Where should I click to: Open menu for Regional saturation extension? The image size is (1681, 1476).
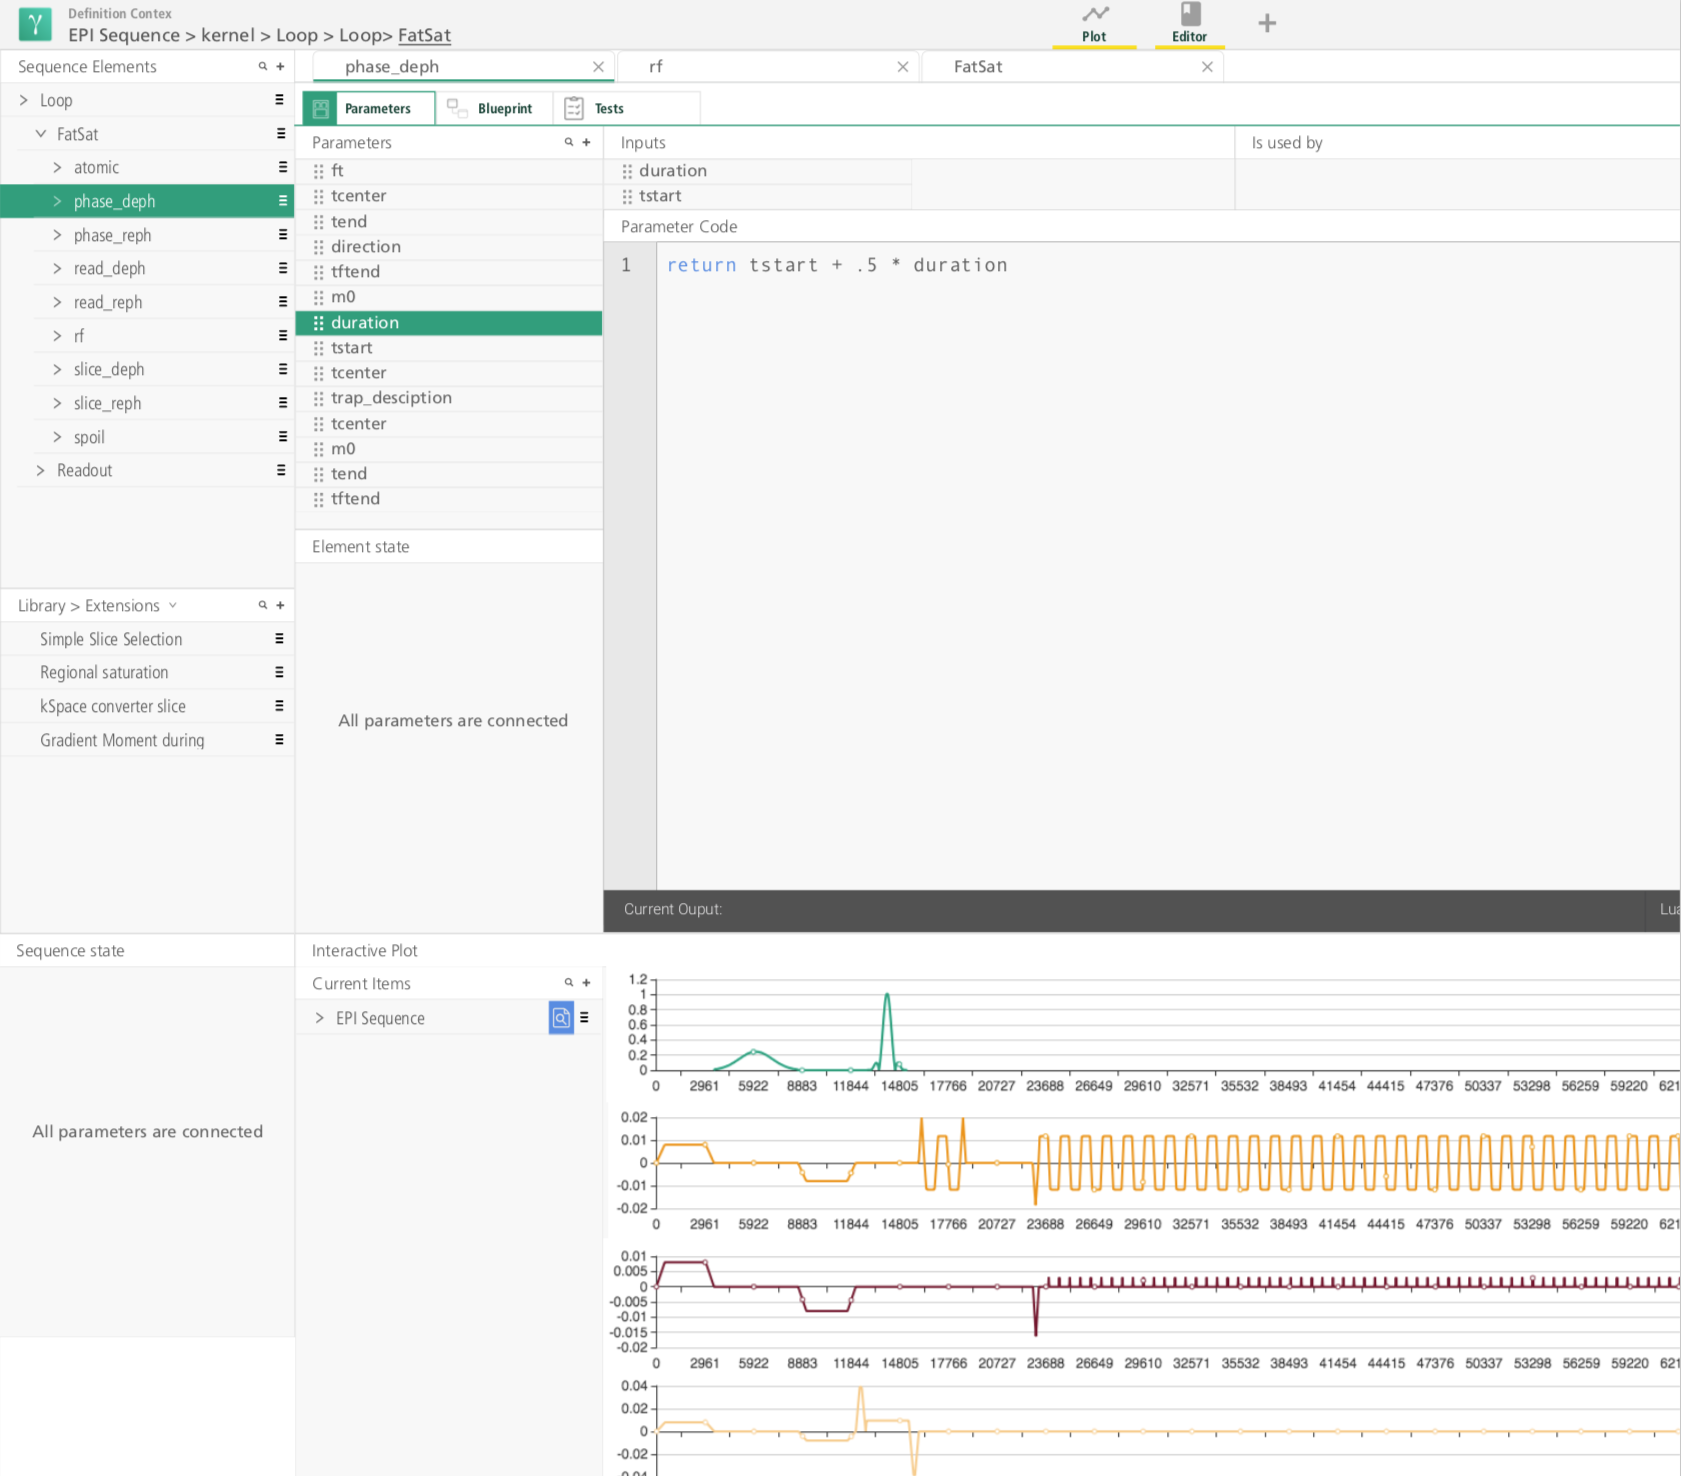tap(279, 672)
